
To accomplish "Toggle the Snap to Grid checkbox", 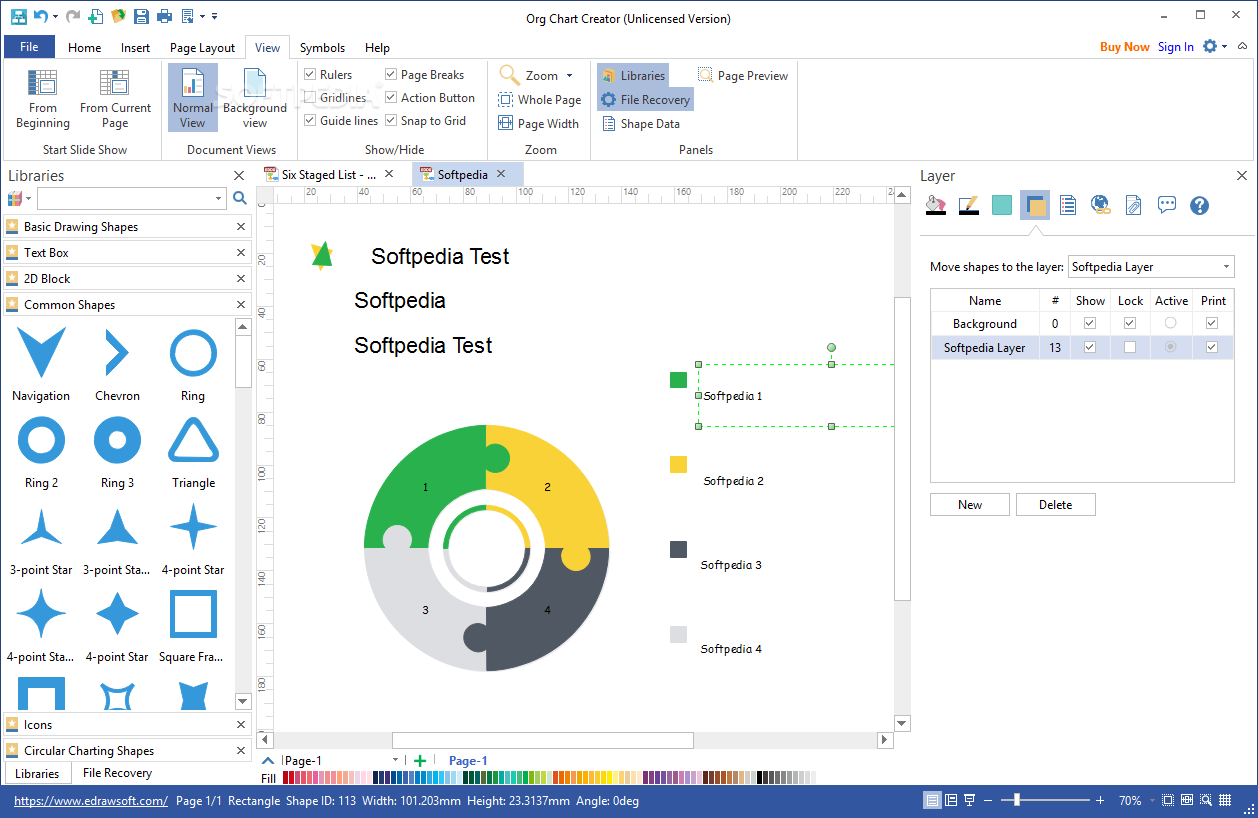I will pyautogui.click(x=391, y=121).
